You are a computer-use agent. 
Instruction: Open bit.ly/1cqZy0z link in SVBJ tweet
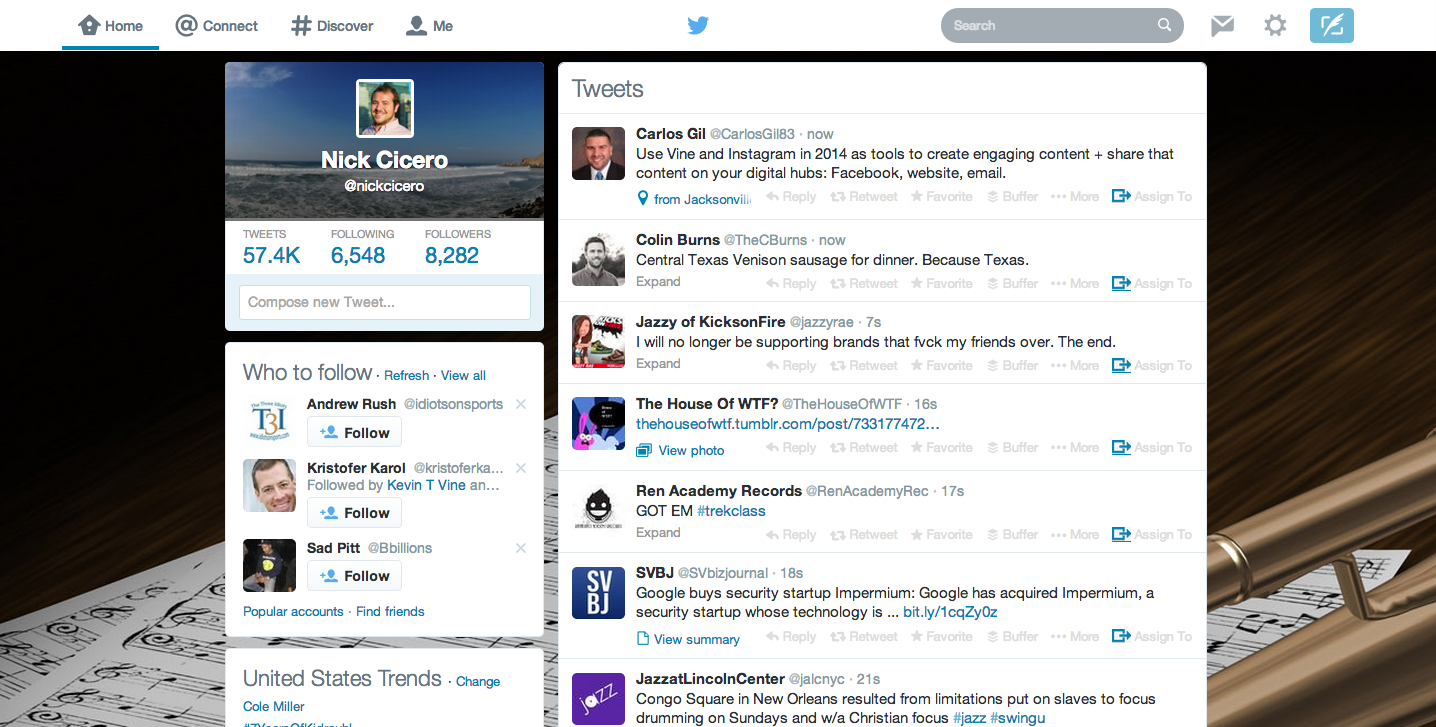point(950,612)
